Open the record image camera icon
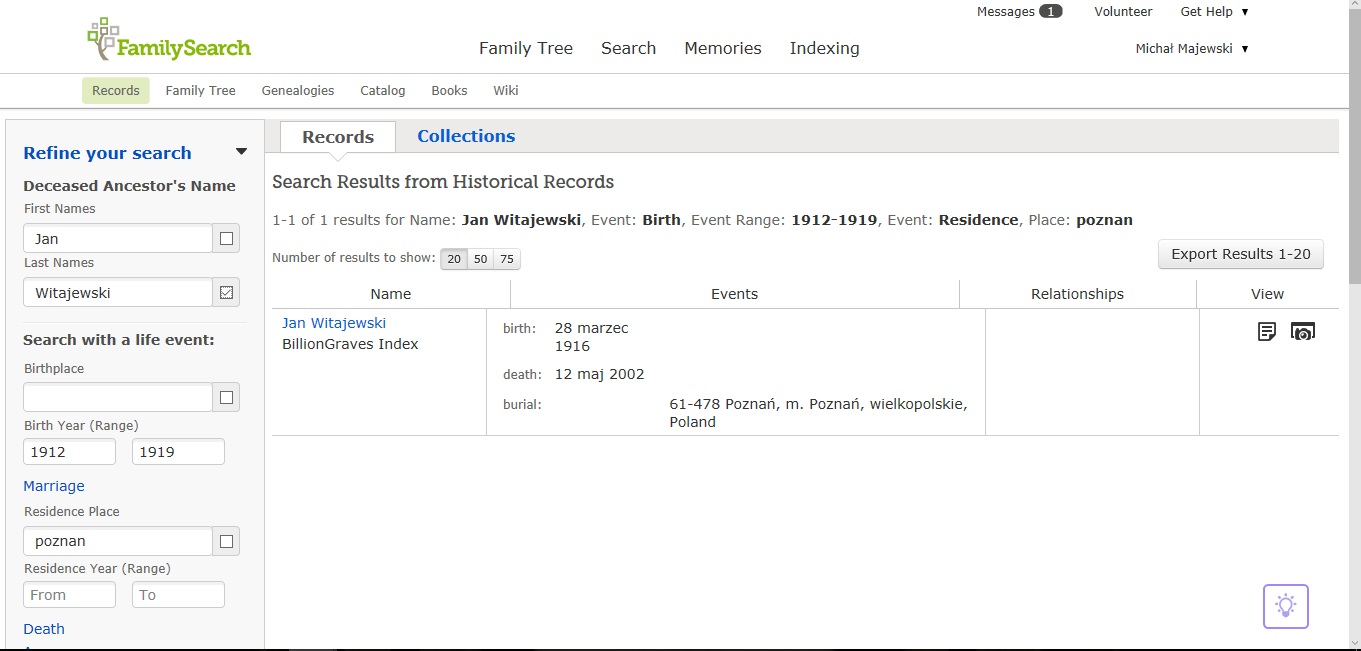Viewport: 1361px width, 651px height. [1302, 331]
